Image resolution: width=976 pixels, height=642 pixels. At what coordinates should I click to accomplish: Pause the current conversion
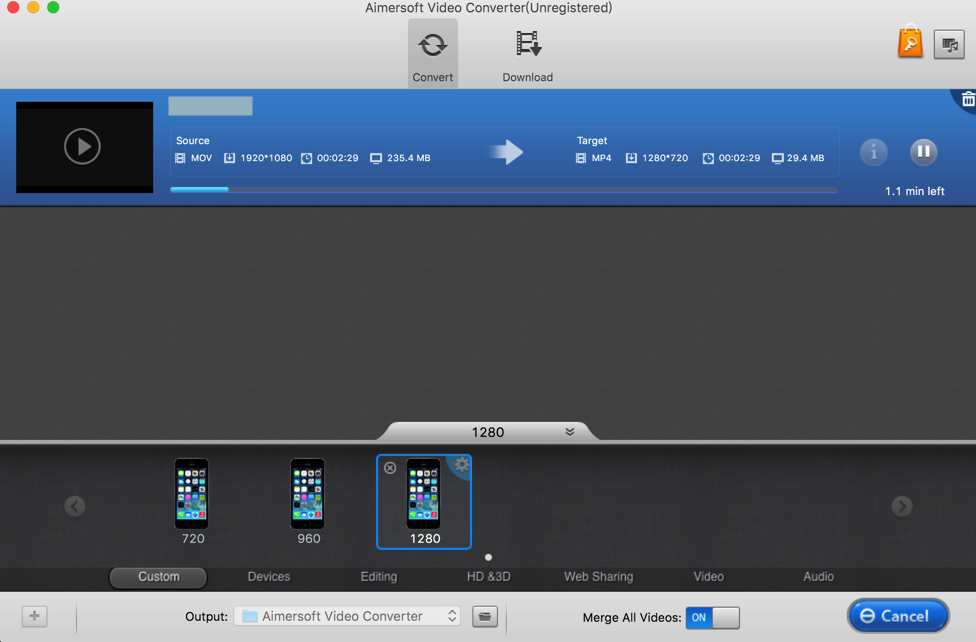pos(923,152)
